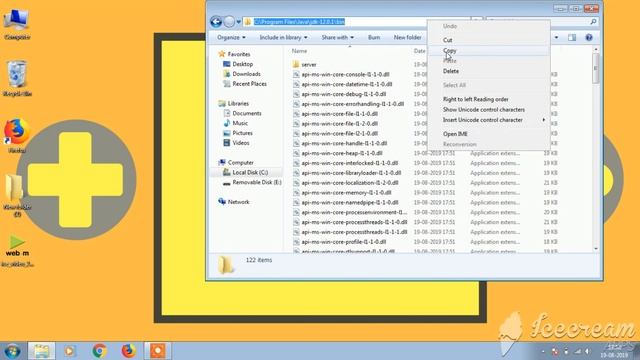Launch Chrome from the taskbar
The width and height of the screenshot is (640, 360).
click(x=99, y=351)
